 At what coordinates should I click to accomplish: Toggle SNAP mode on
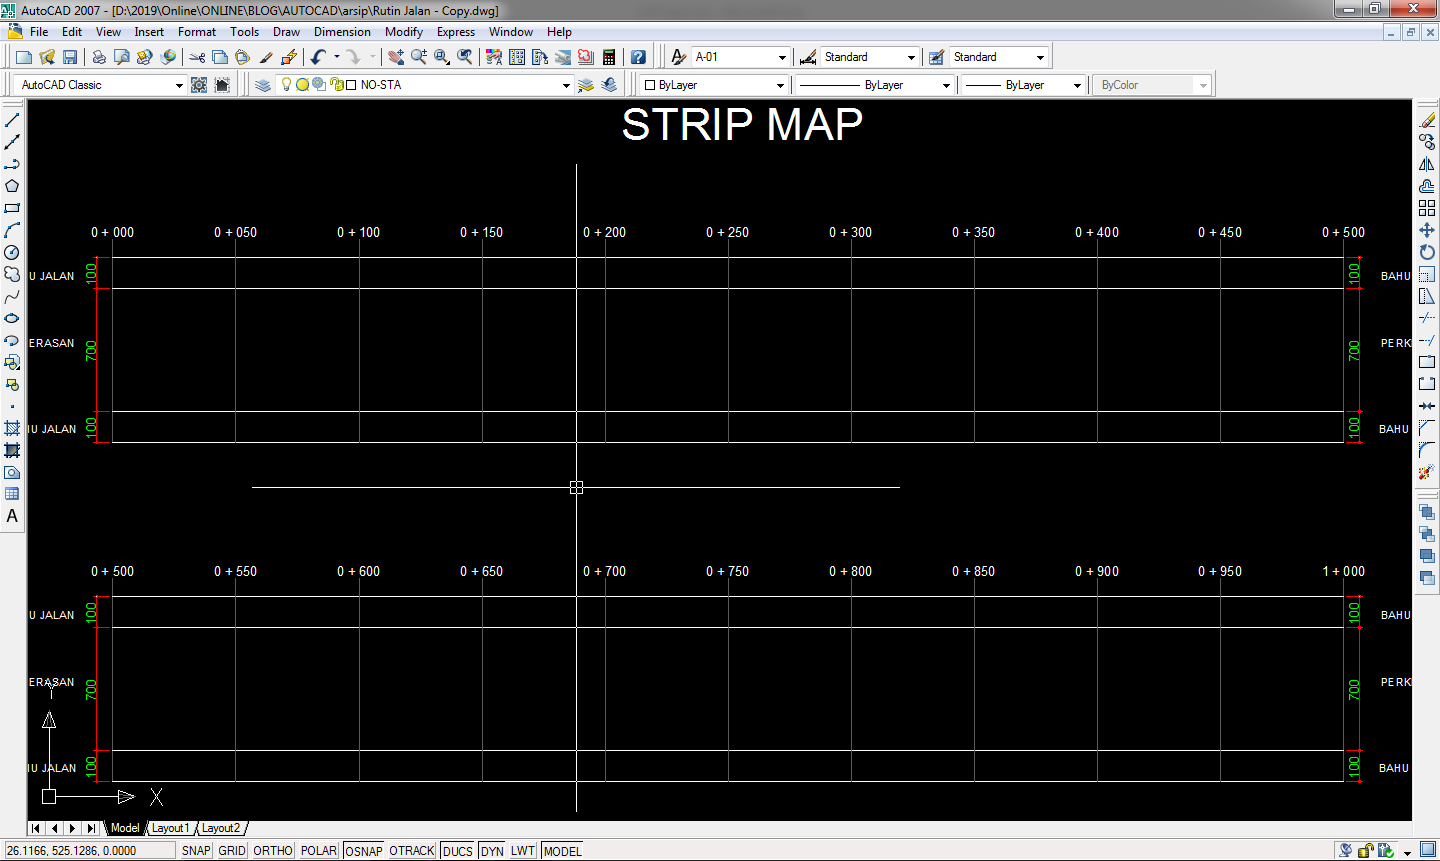click(x=196, y=850)
